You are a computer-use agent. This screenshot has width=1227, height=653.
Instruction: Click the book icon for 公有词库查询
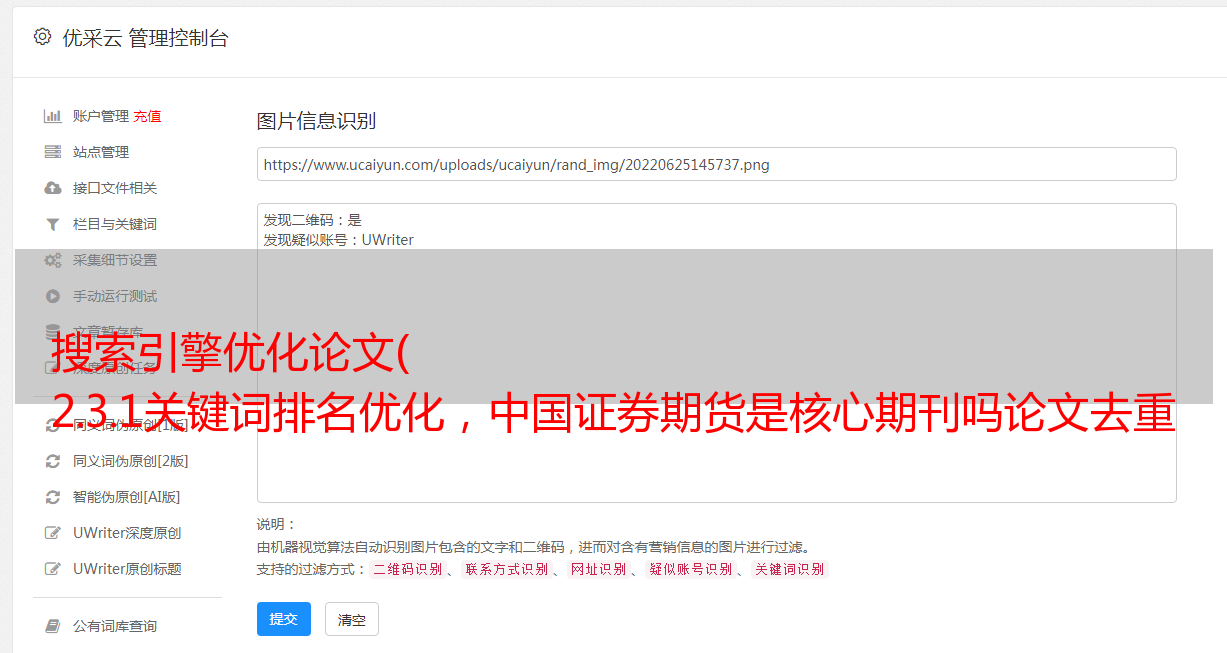53,626
